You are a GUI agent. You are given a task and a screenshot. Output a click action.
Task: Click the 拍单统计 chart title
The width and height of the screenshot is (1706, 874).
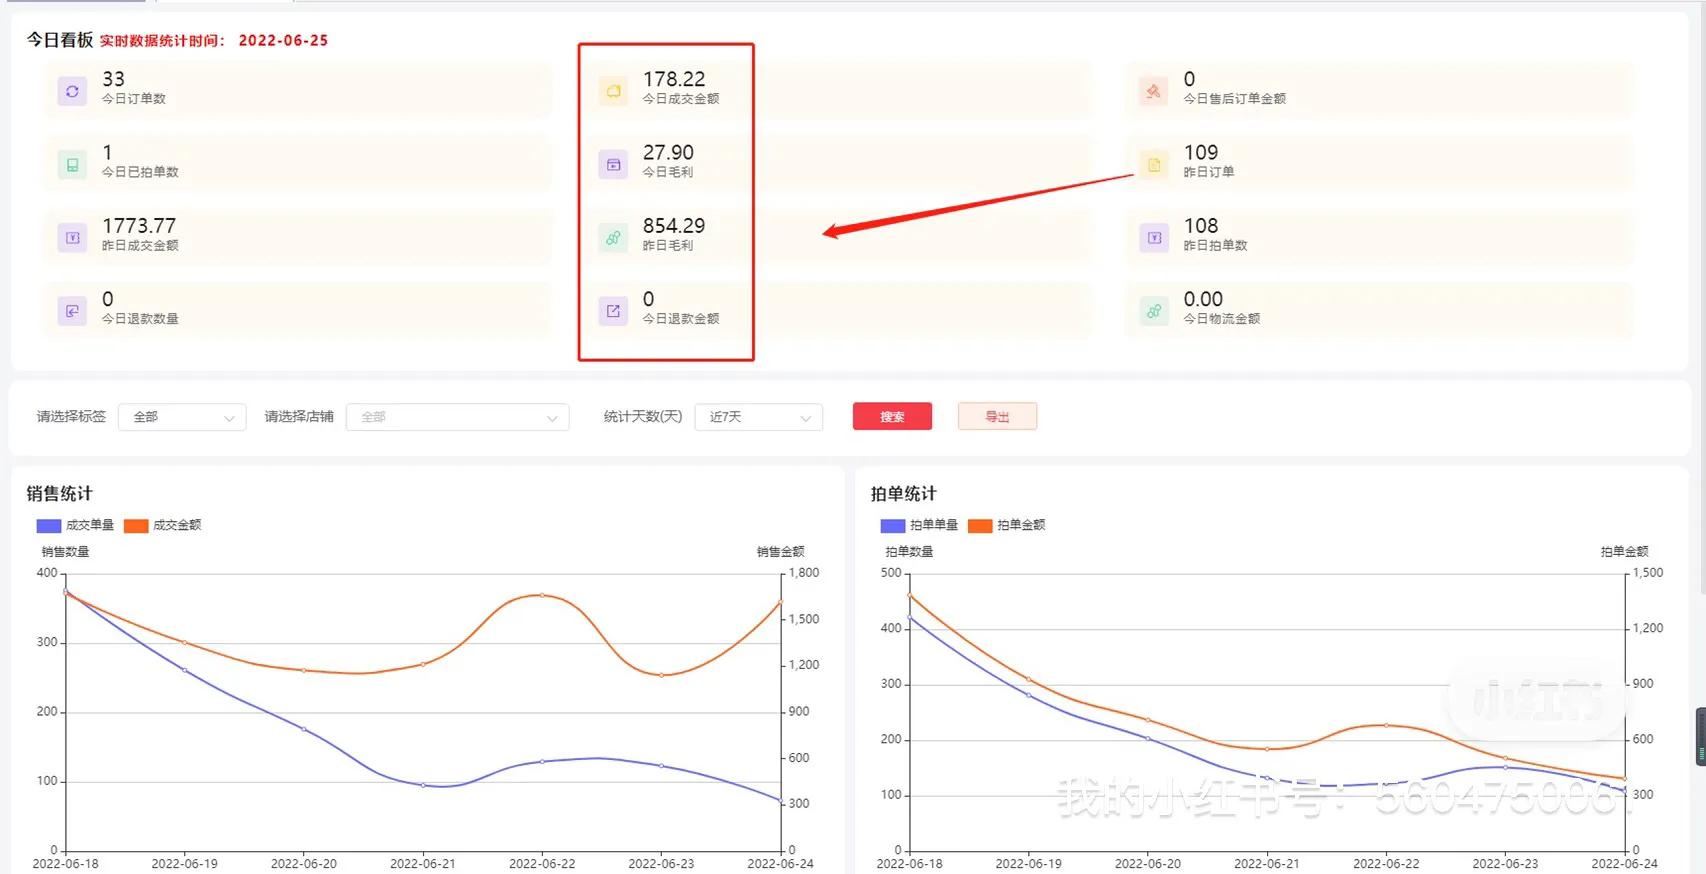[x=903, y=493]
